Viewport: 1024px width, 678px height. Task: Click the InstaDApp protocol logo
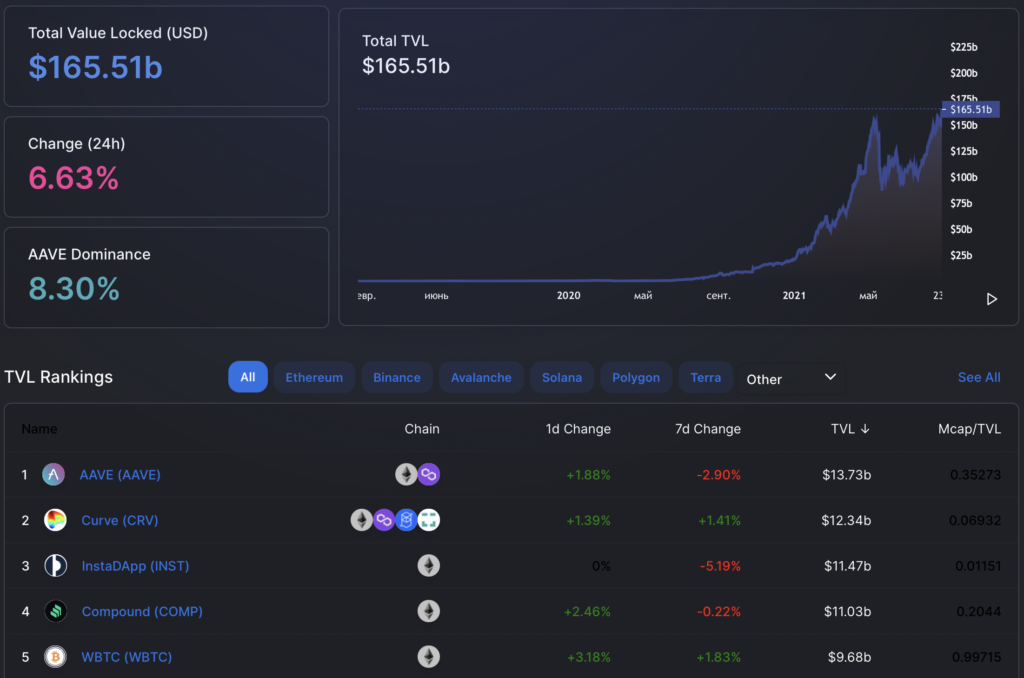pos(53,565)
